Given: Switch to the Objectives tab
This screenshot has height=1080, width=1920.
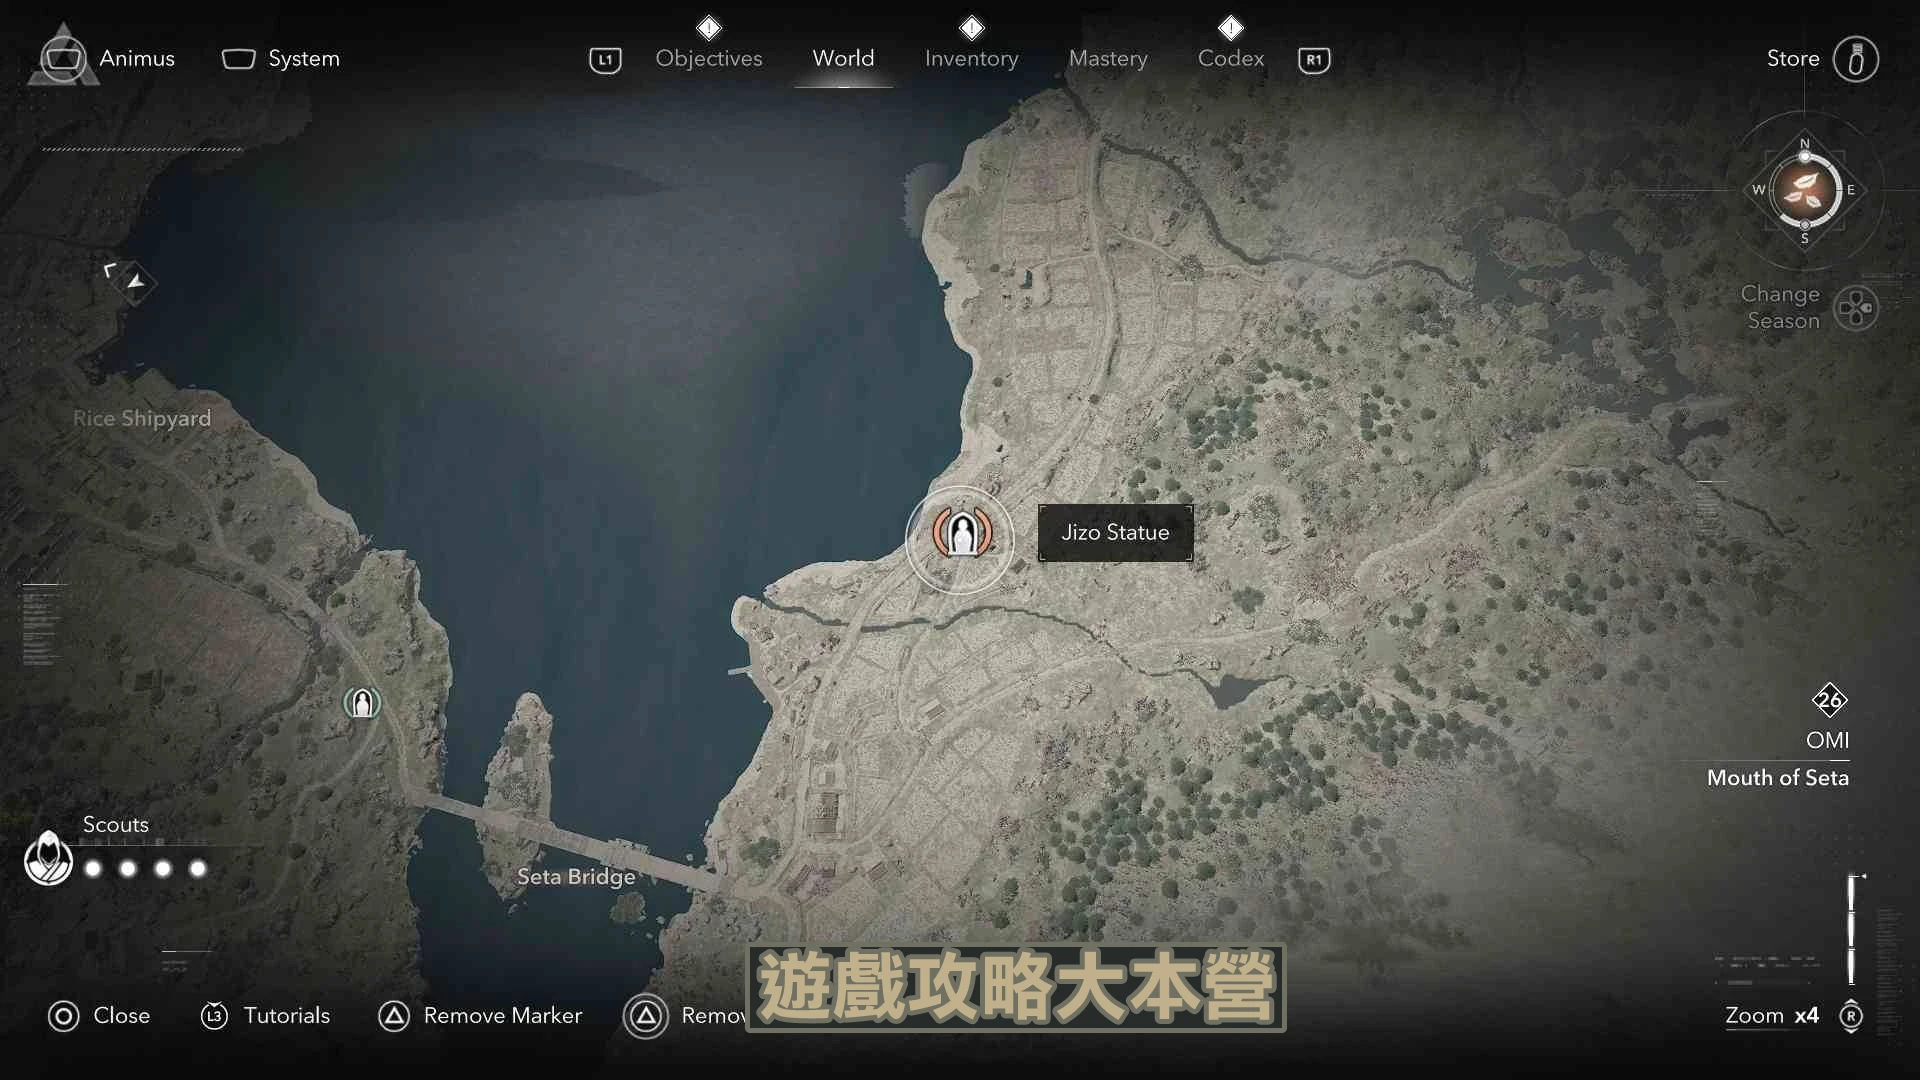Looking at the screenshot, I should point(708,59).
